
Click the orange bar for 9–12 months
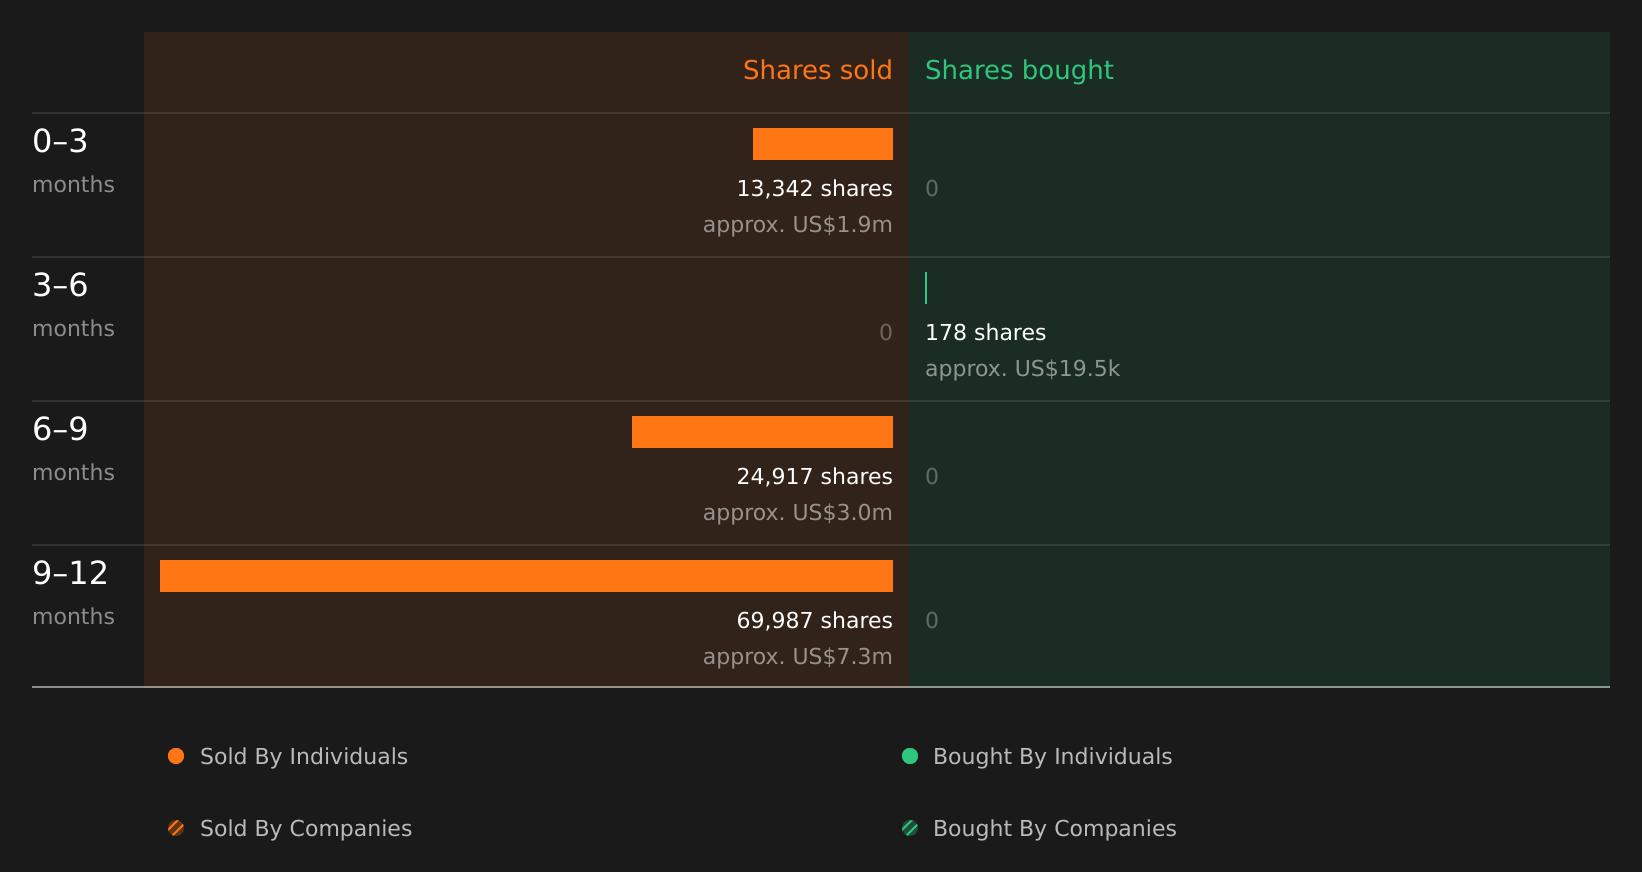click(x=526, y=576)
